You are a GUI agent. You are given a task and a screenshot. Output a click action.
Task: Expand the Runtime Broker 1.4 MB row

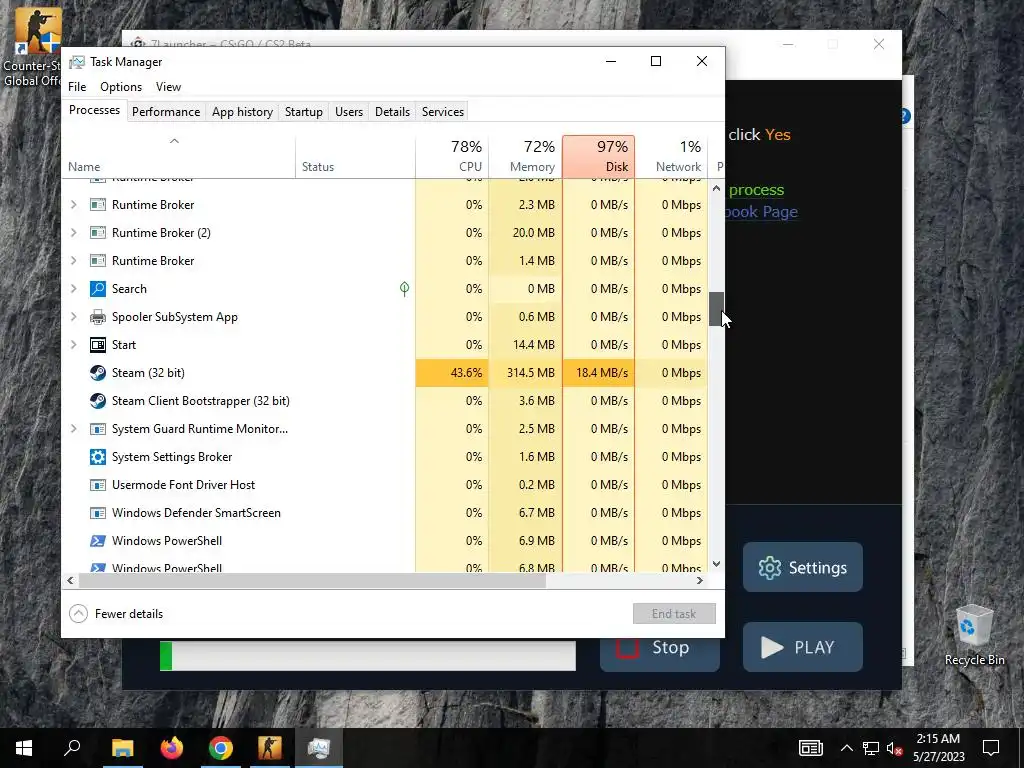(74, 261)
